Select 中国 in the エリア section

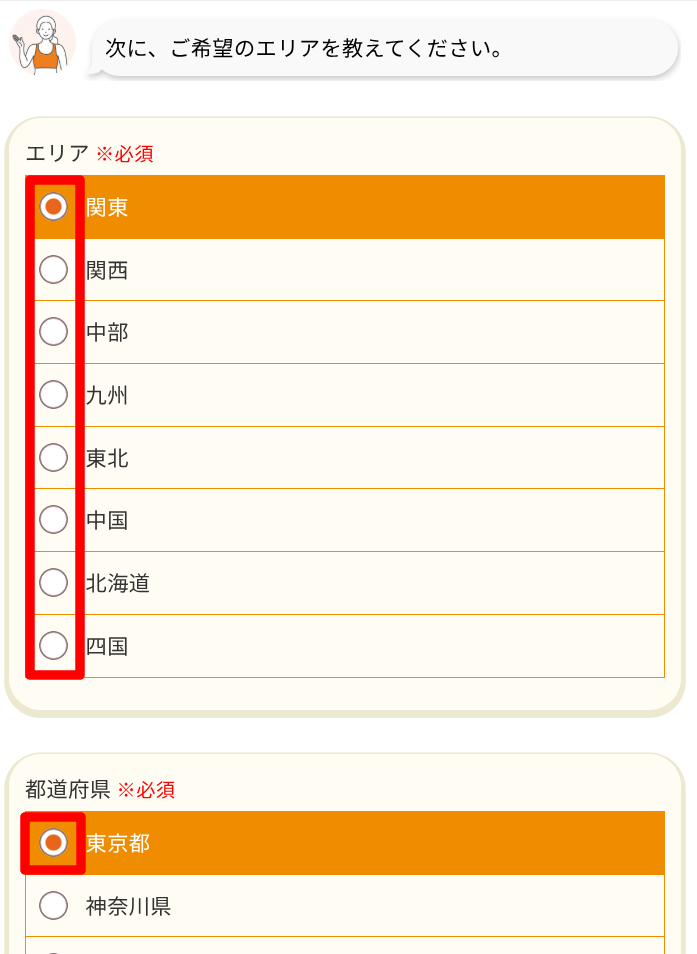[x=53, y=520]
